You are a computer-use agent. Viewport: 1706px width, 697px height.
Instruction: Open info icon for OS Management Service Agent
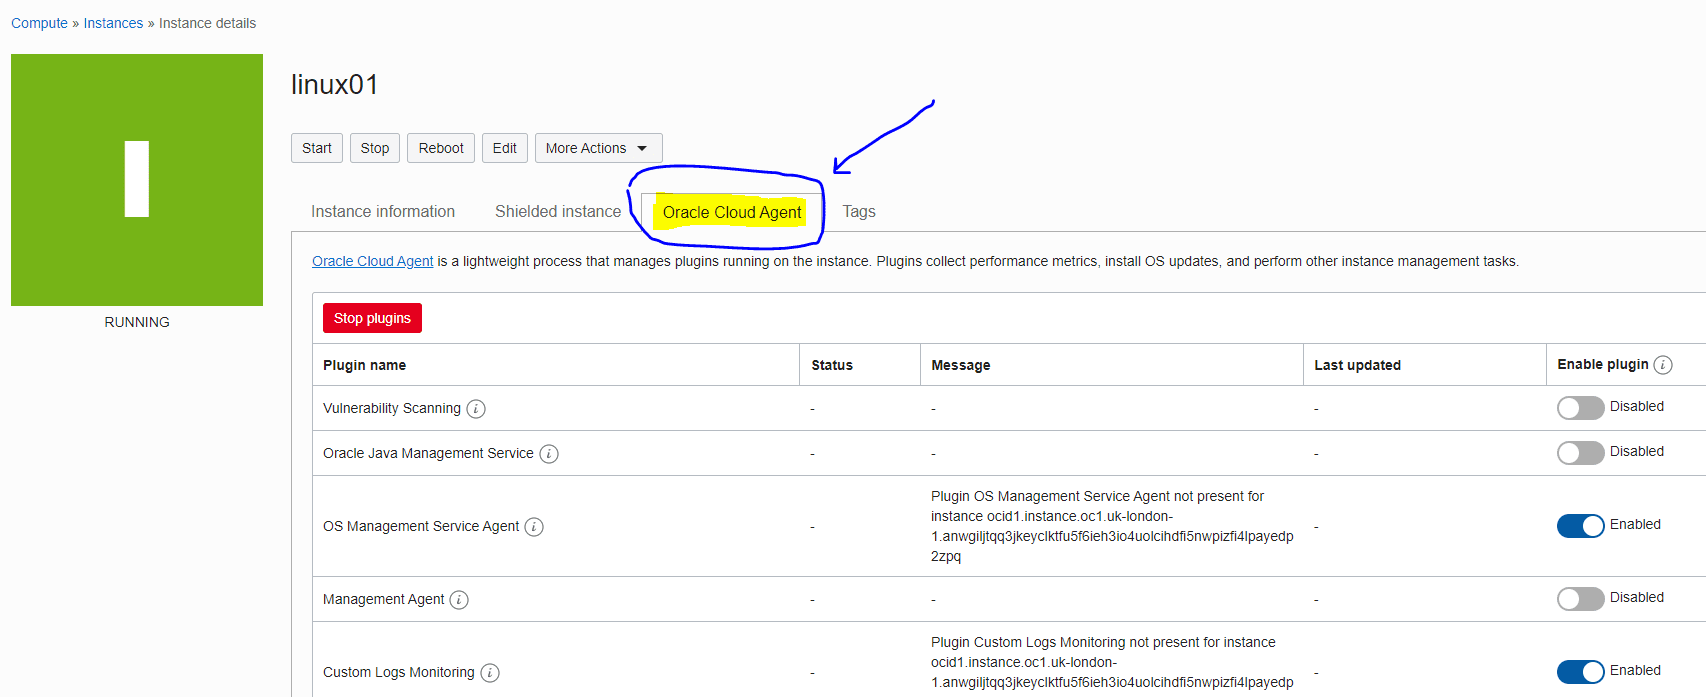[x=534, y=526]
